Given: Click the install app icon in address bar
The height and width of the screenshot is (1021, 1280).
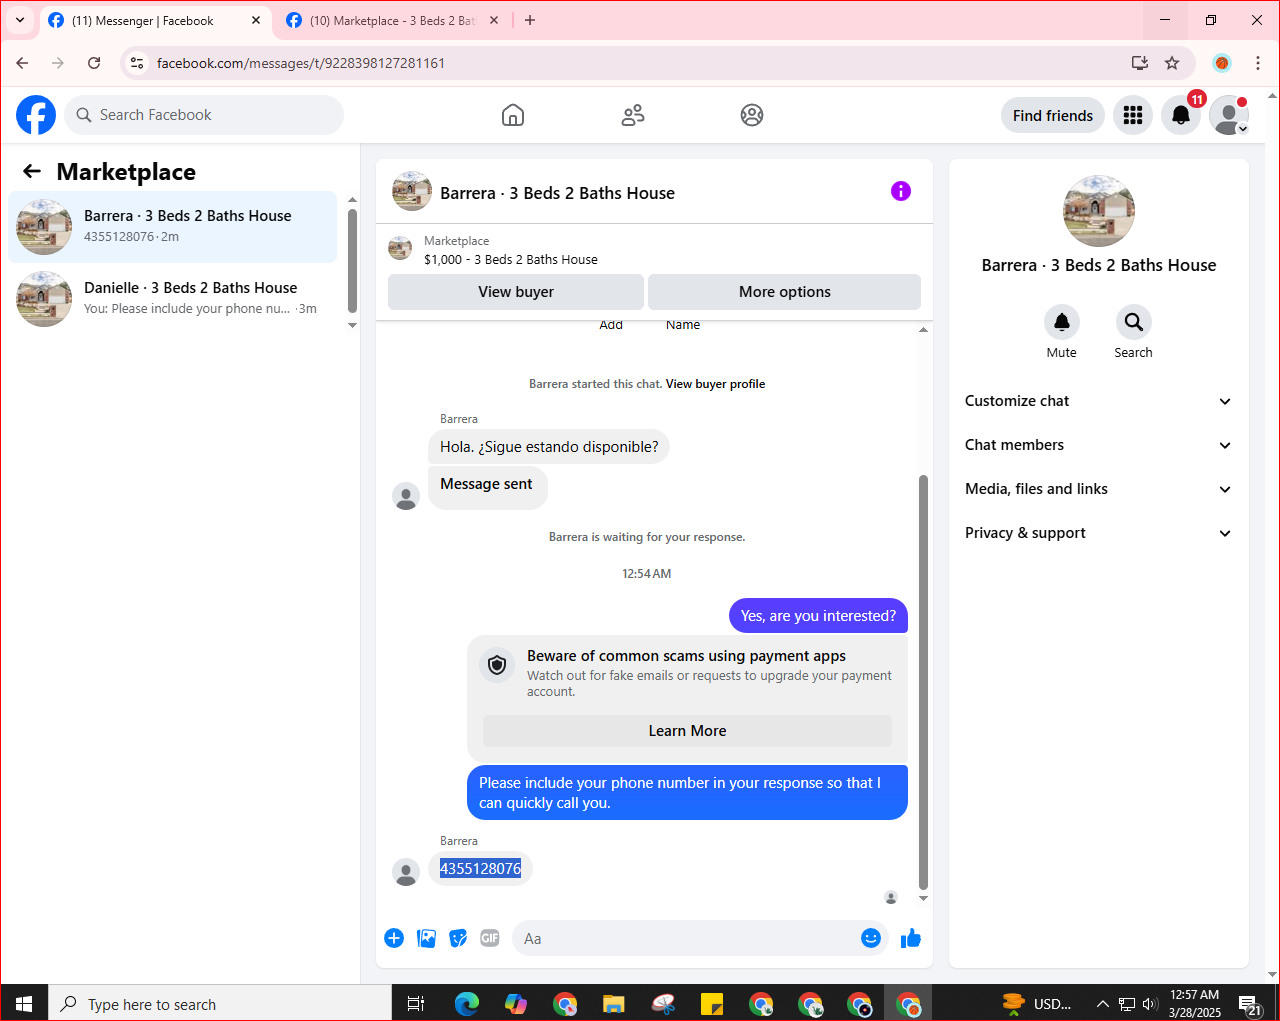Looking at the screenshot, I should pyautogui.click(x=1140, y=63).
